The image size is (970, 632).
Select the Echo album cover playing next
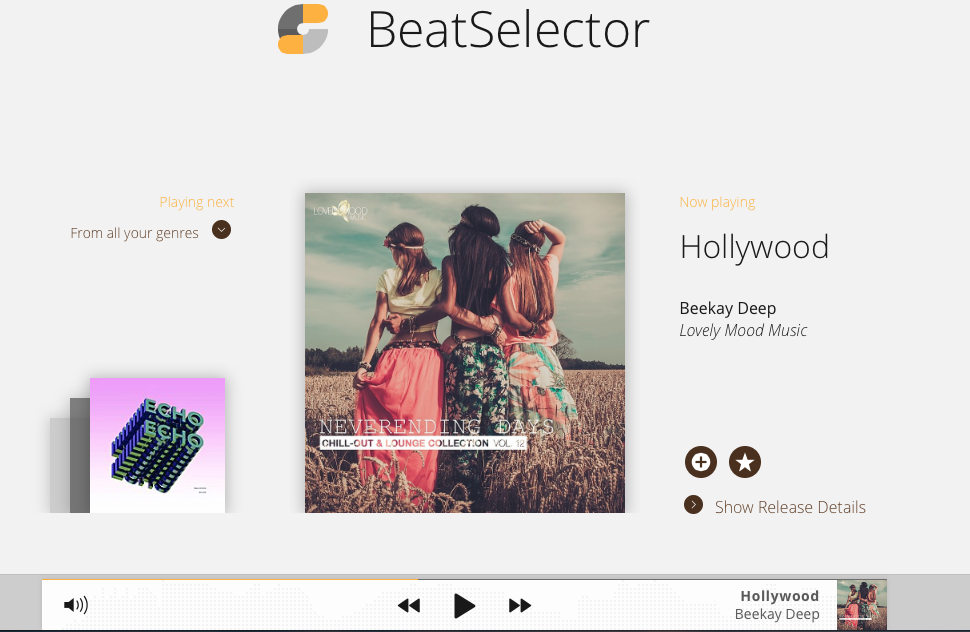157,445
